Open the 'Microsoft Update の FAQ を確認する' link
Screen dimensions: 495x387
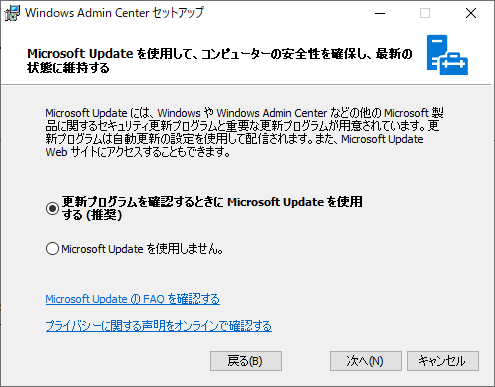click(133, 299)
